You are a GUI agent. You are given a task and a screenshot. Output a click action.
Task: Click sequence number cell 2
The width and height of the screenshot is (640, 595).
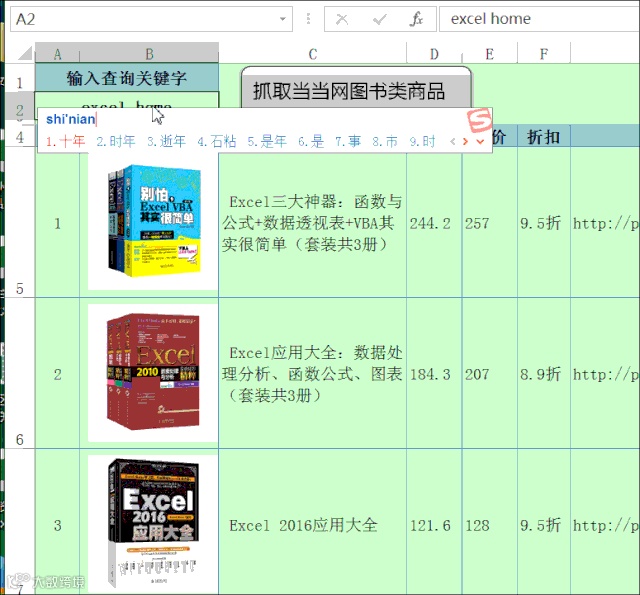58,374
